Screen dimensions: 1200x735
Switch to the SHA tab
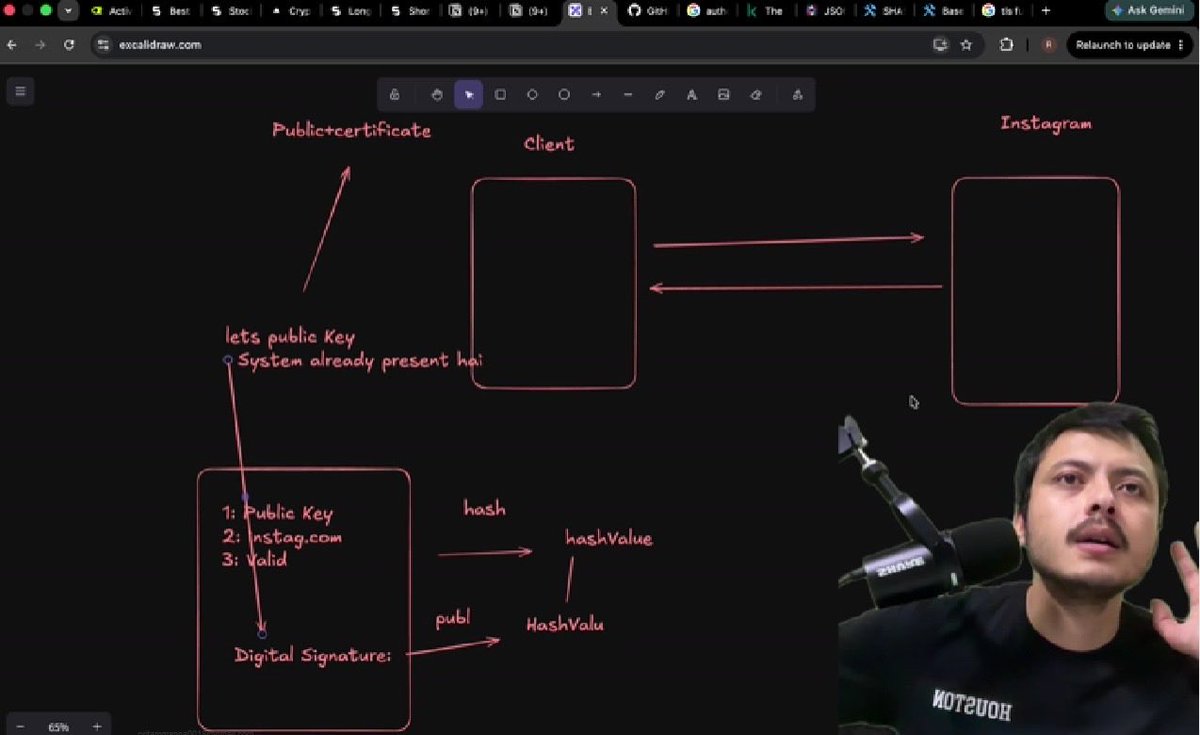[x=884, y=11]
